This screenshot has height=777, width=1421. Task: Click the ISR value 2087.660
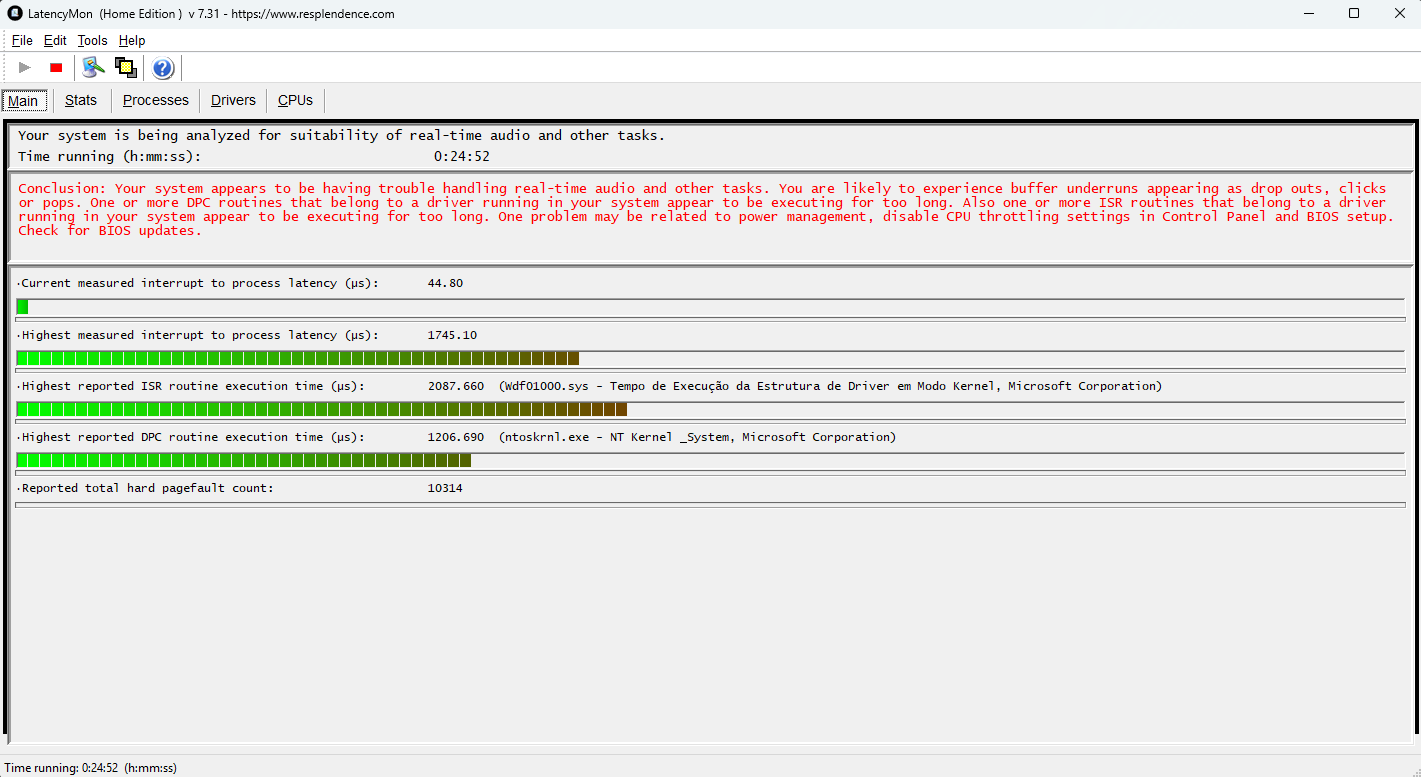(x=455, y=386)
